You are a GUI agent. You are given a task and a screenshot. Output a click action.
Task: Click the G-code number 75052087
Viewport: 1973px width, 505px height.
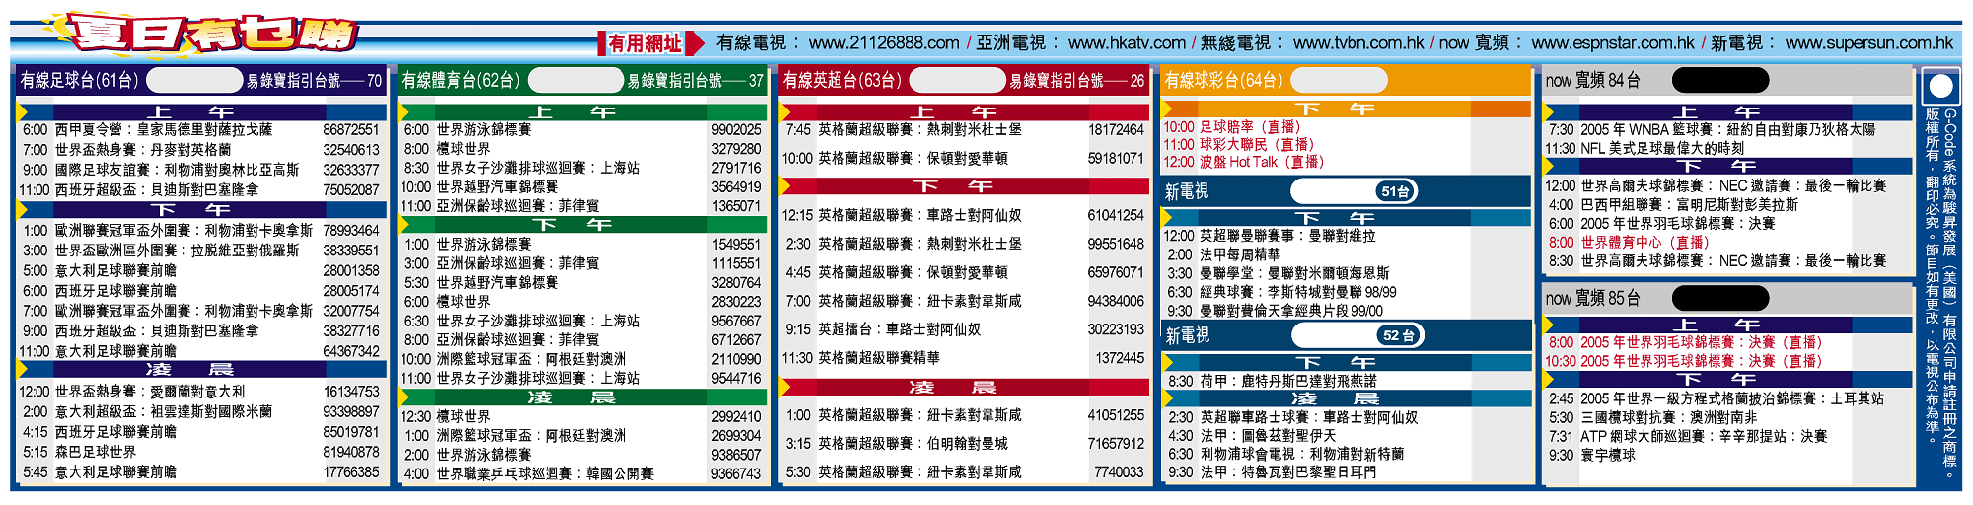point(351,189)
